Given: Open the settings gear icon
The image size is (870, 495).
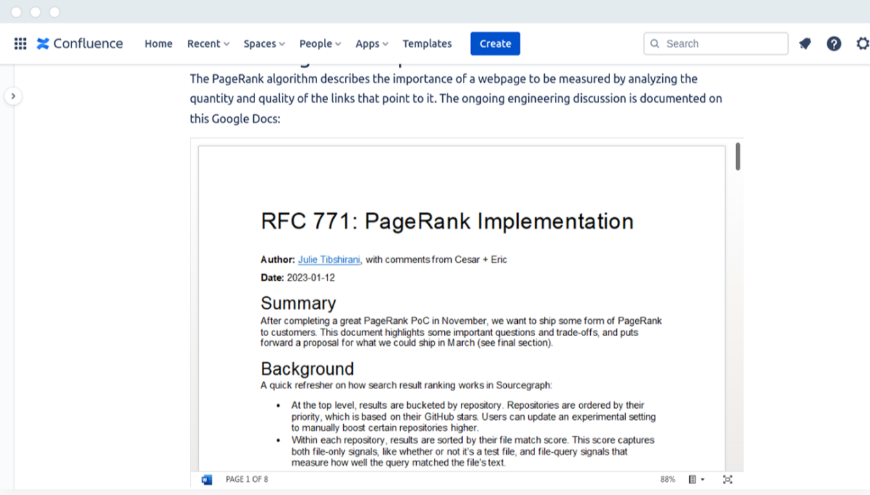Looking at the screenshot, I should [x=862, y=44].
